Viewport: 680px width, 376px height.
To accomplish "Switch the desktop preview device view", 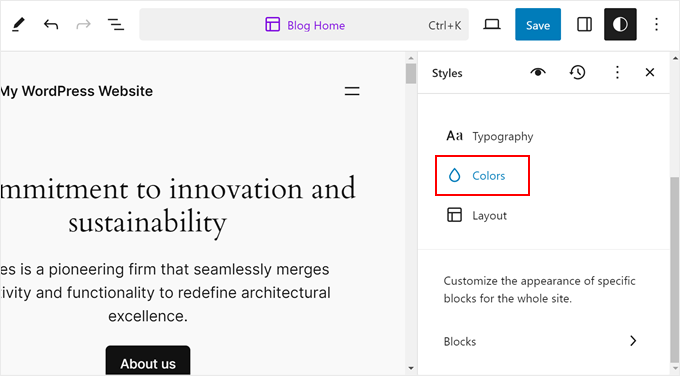I will click(x=492, y=25).
